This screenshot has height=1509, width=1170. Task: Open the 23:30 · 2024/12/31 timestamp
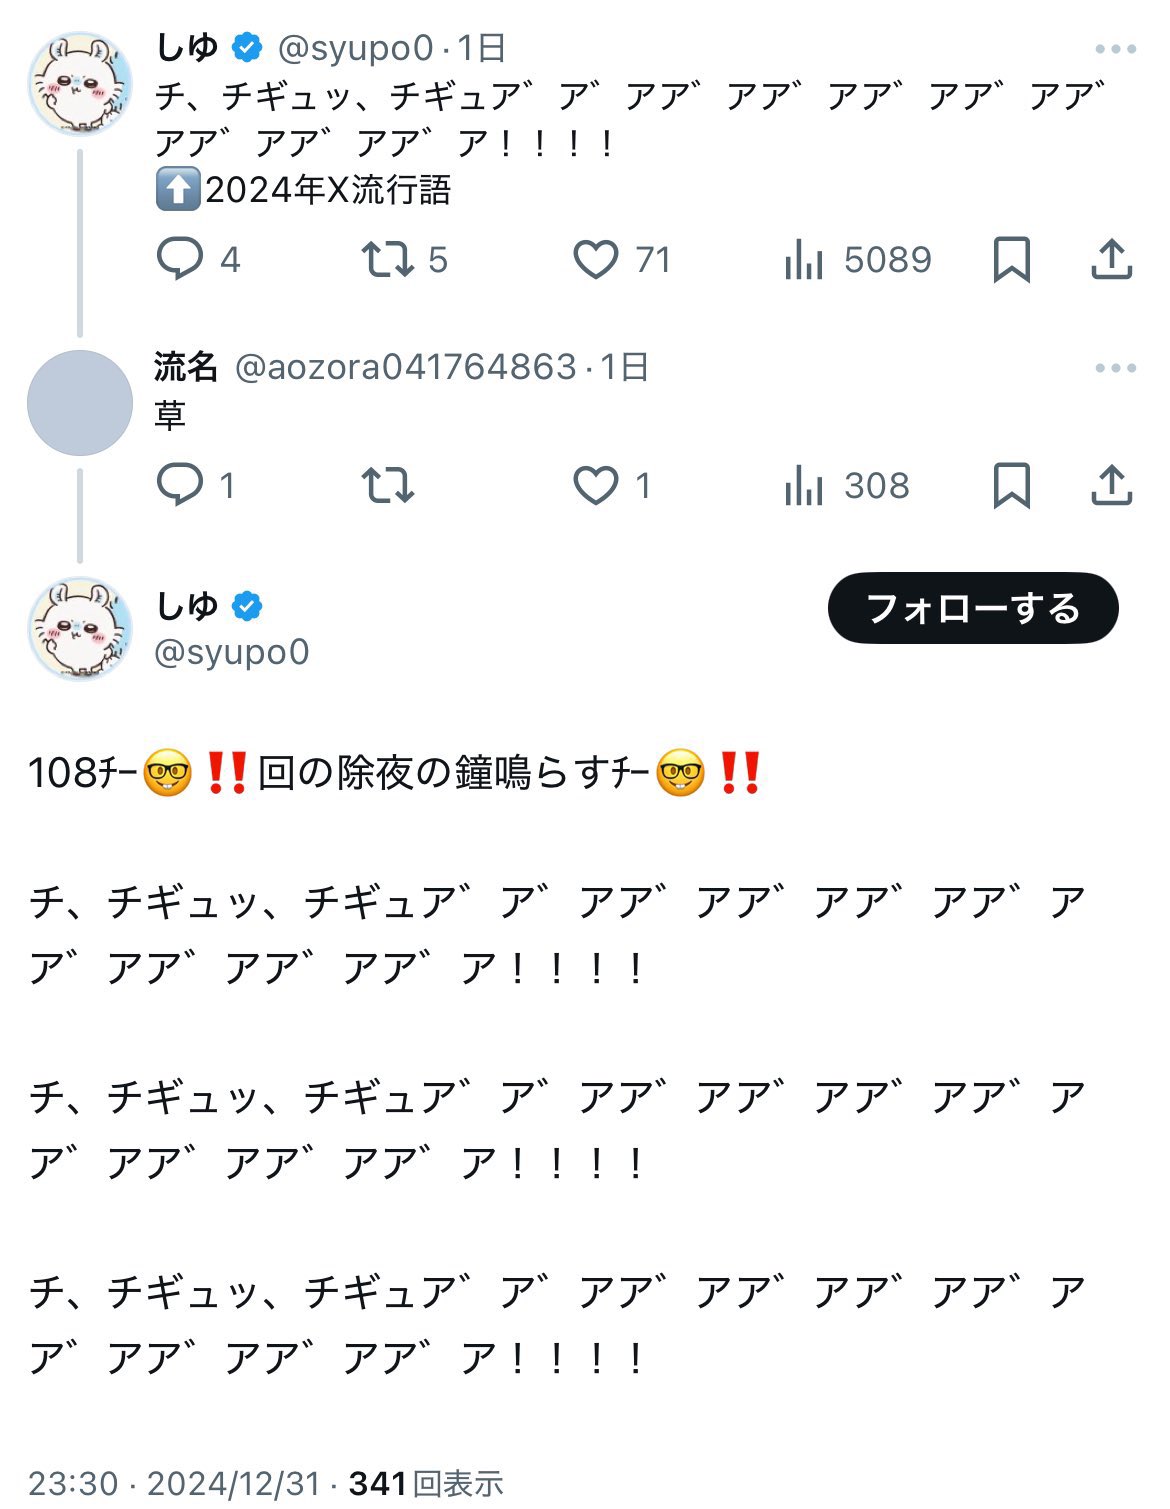[x=174, y=1483]
